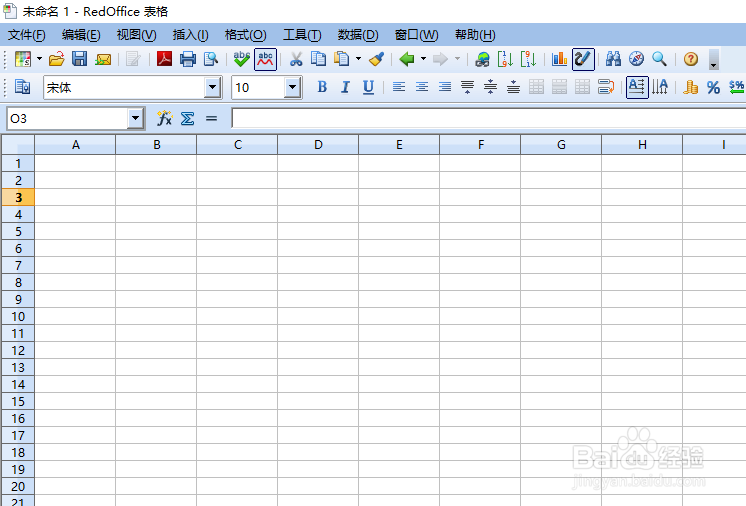Sort ascending with the 1-9 icon
The height and width of the screenshot is (506, 746).
click(x=505, y=59)
